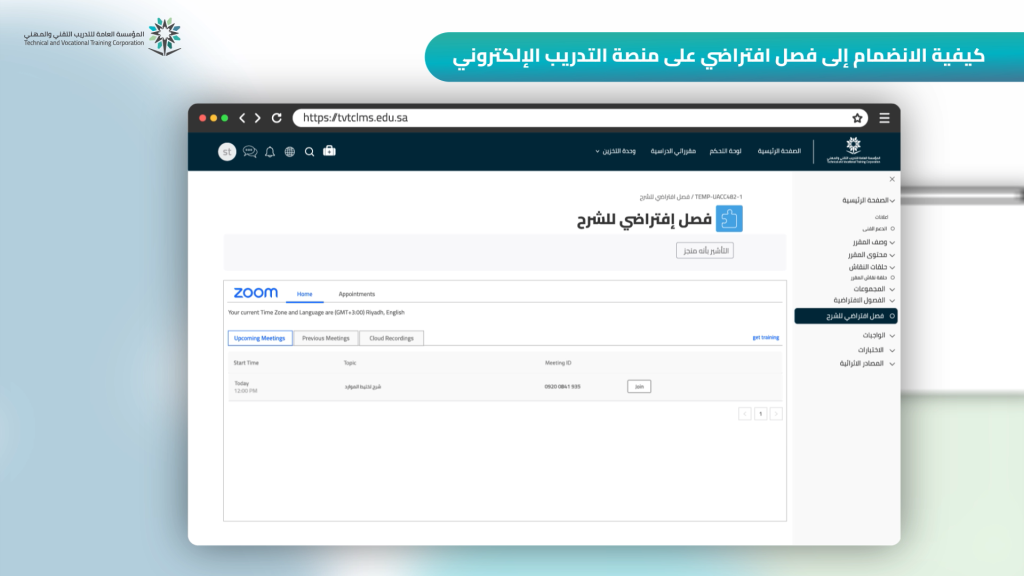Switch to the Zoom Appointments tab
1024x576 pixels.
[x=357, y=294]
